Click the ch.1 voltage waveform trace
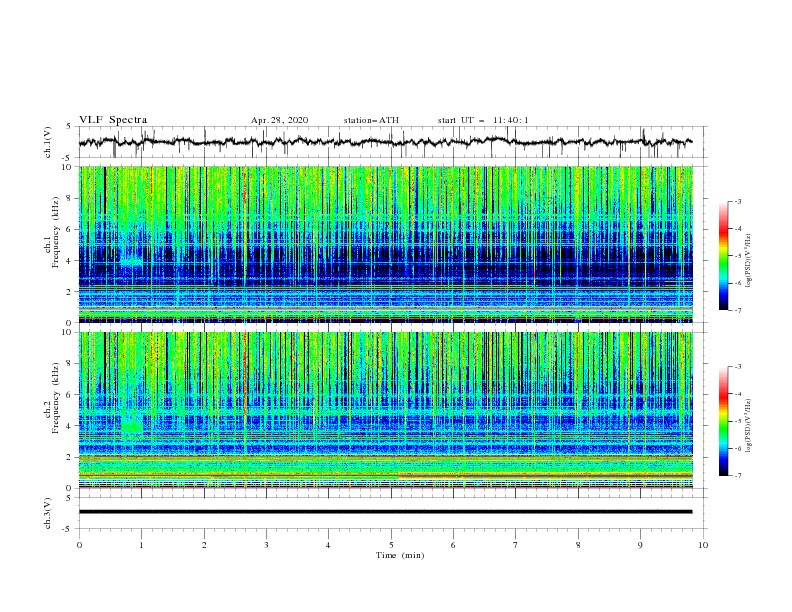Screen dimensions: 792x612 click(x=385, y=142)
